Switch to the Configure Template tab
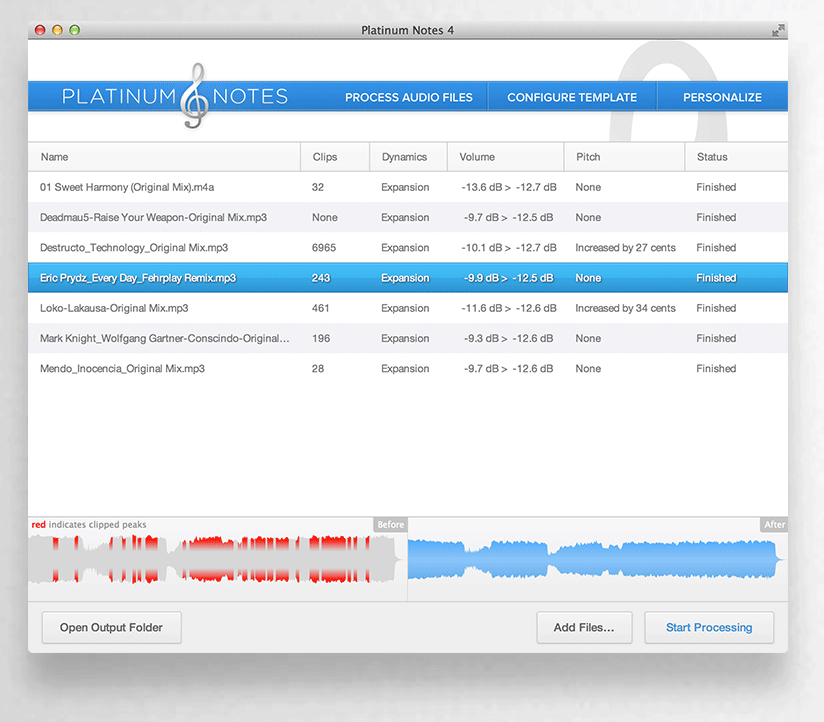Viewport: 824px width, 722px height. point(572,97)
